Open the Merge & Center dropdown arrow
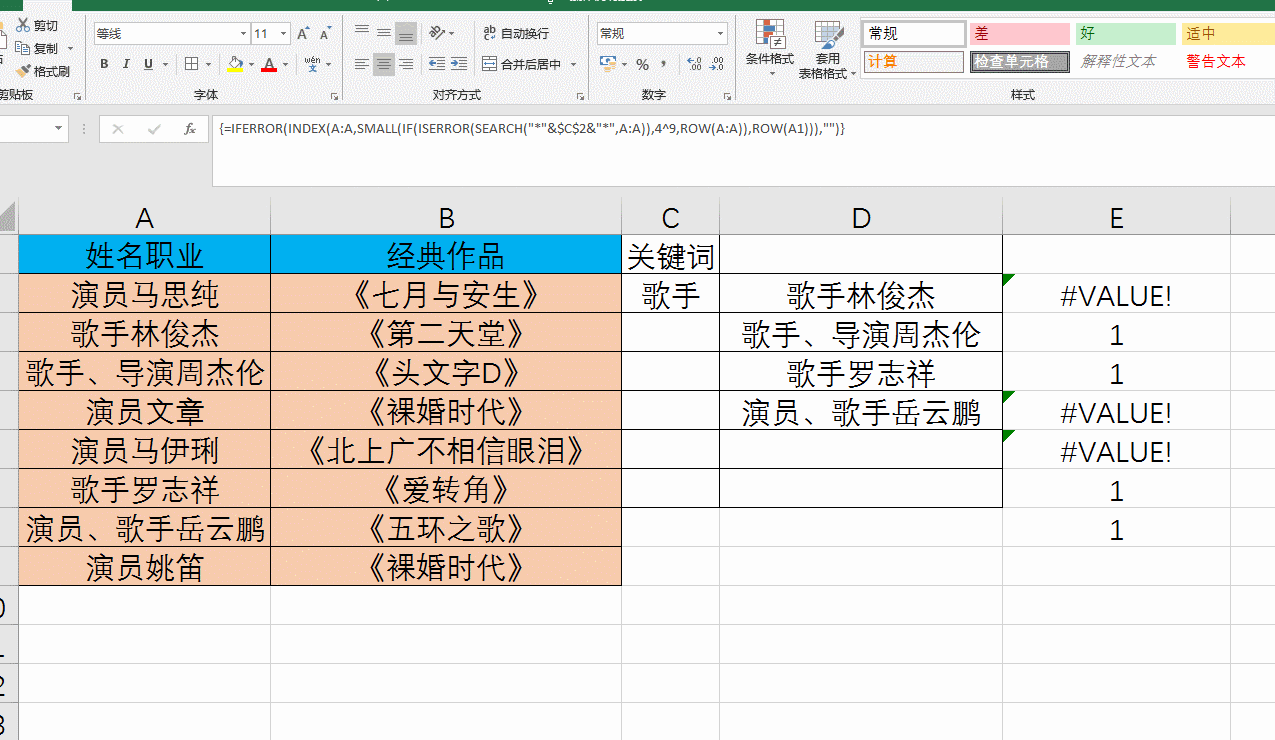The image size is (1275, 740). 574,64
